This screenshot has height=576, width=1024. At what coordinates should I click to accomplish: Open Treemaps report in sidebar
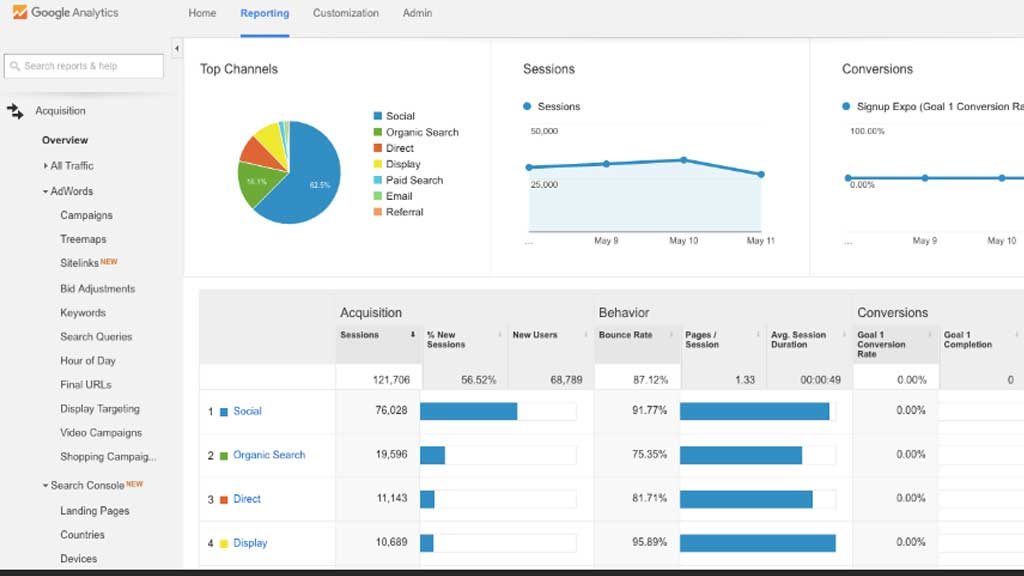83,240
